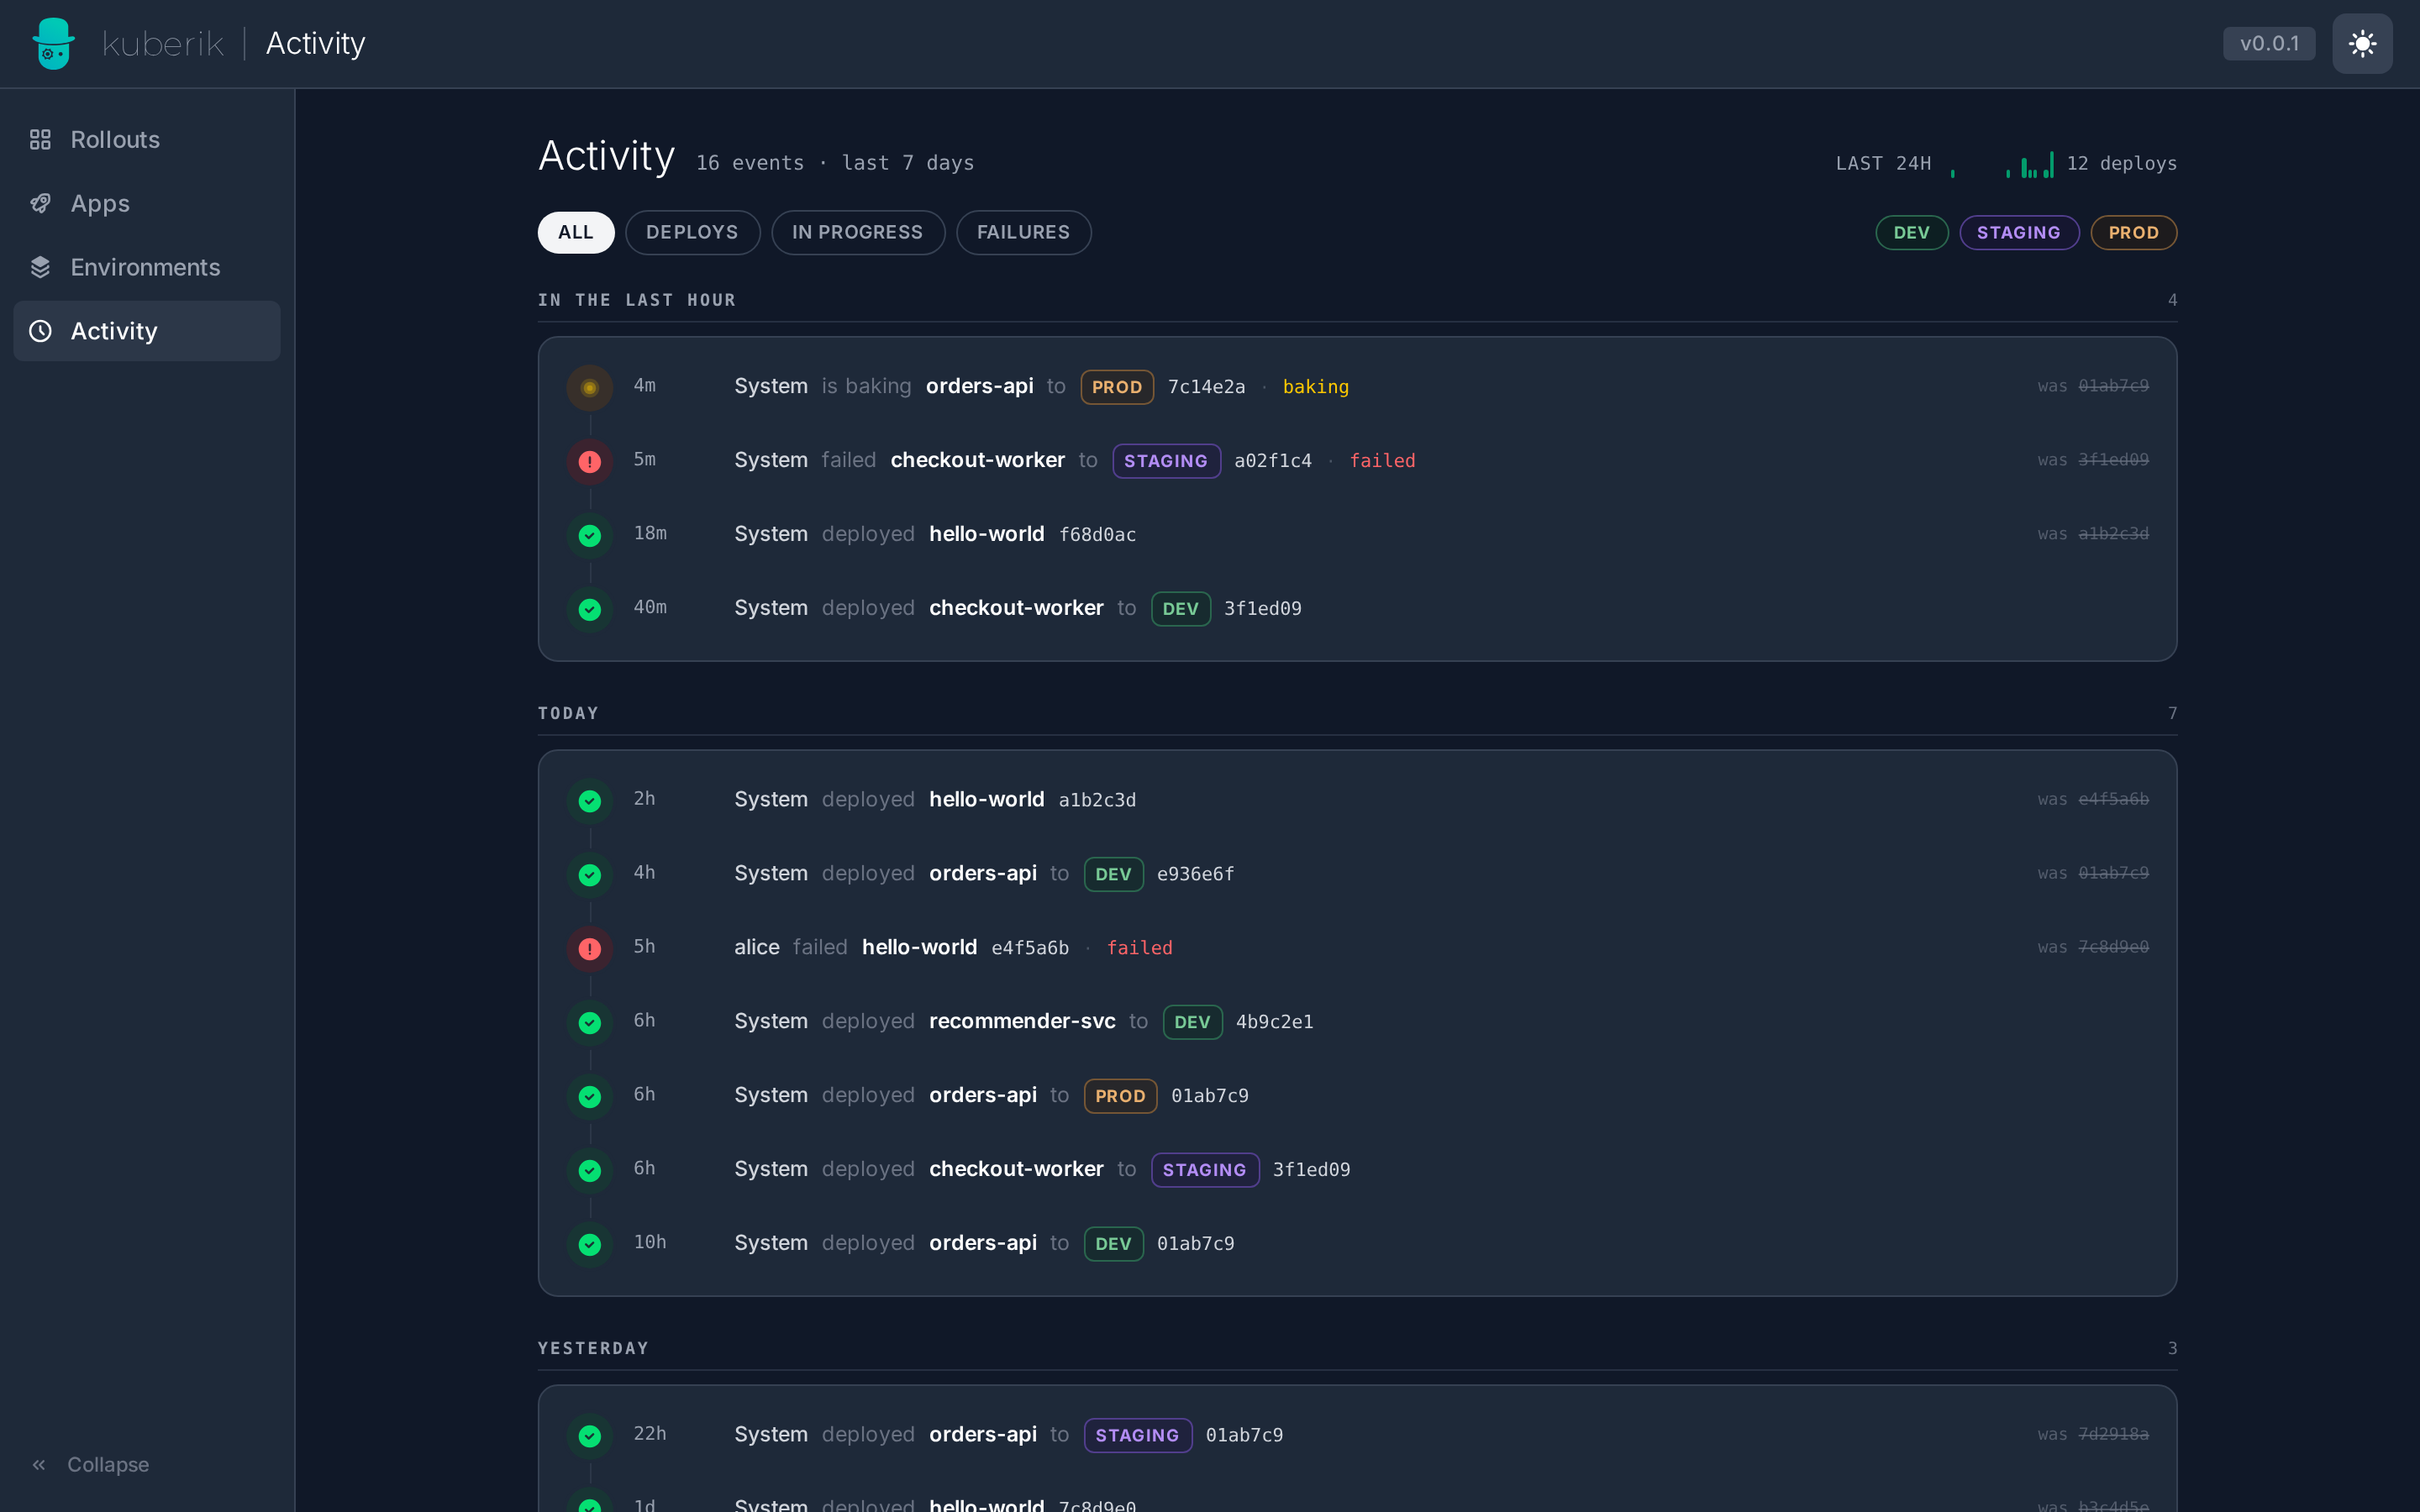The width and height of the screenshot is (2420, 1512).
Task: Open Rollouts in the sidebar
Action: (147, 139)
